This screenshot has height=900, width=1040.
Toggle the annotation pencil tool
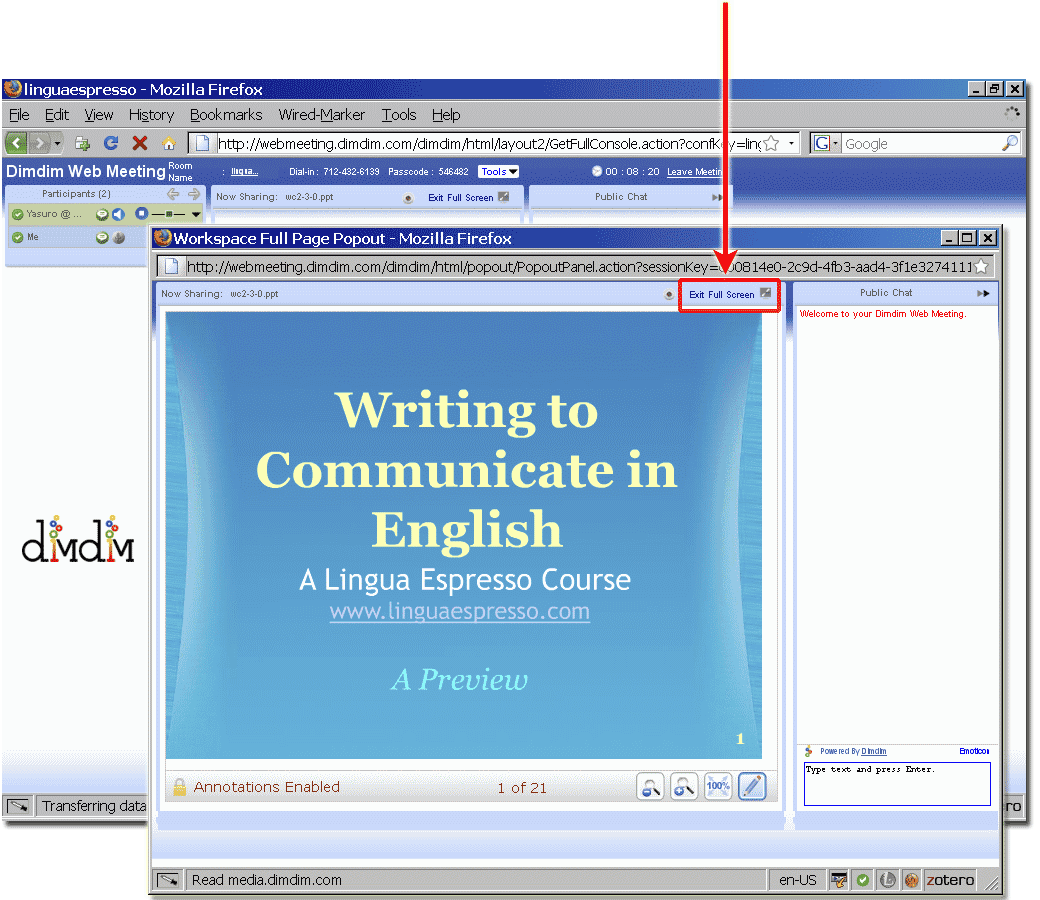point(751,787)
